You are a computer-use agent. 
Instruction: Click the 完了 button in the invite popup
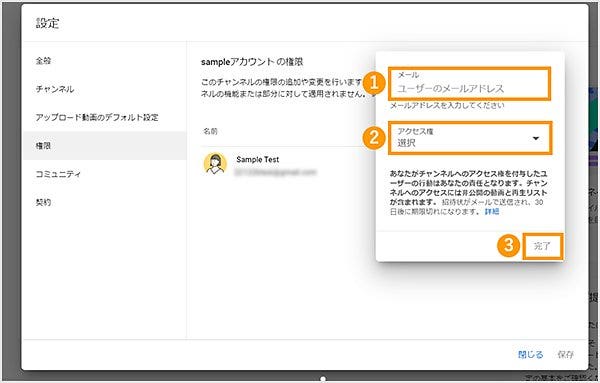(542, 246)
